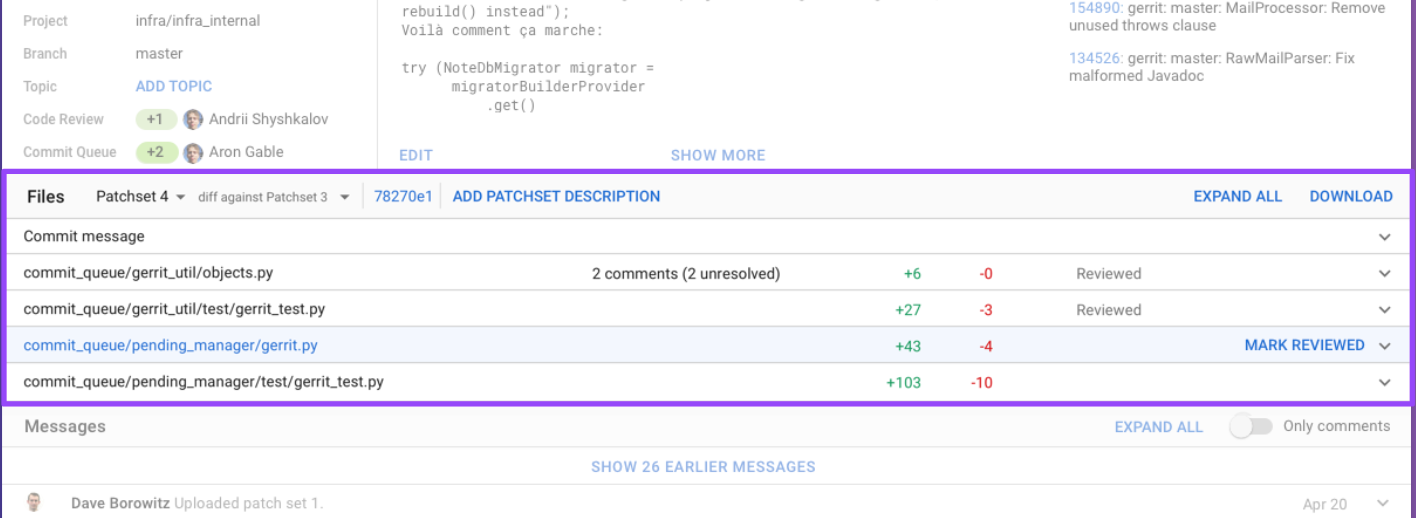Expand the Commit message row chevron
1416x518 pixels.
[1384, 237]
